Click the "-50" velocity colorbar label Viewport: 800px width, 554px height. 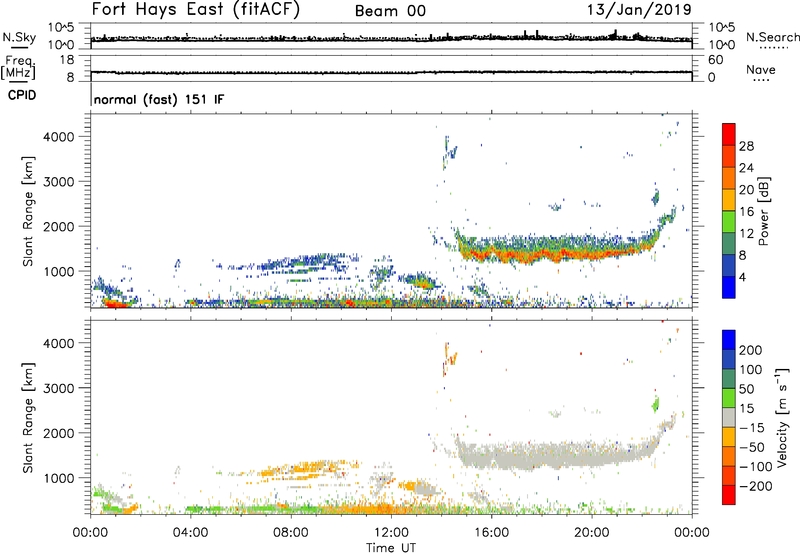(752, 447)
